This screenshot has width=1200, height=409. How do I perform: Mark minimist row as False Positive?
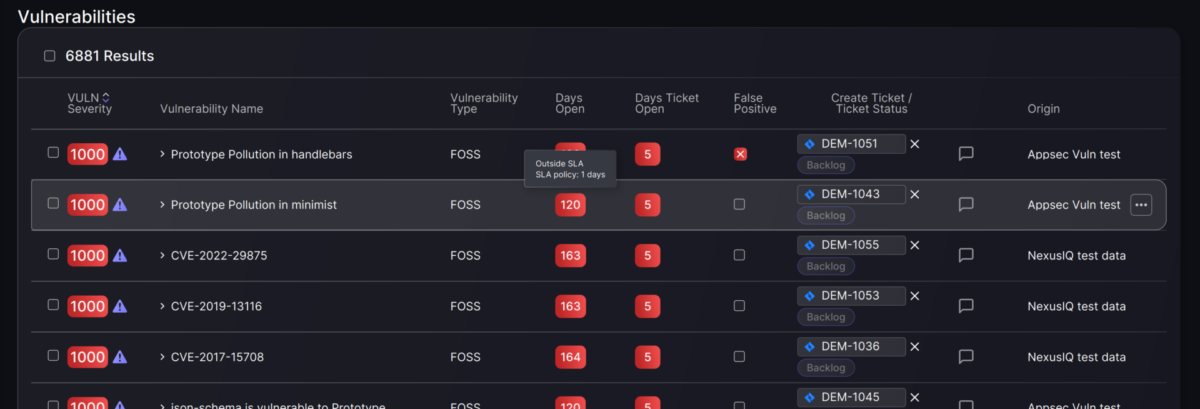[739, 204]
